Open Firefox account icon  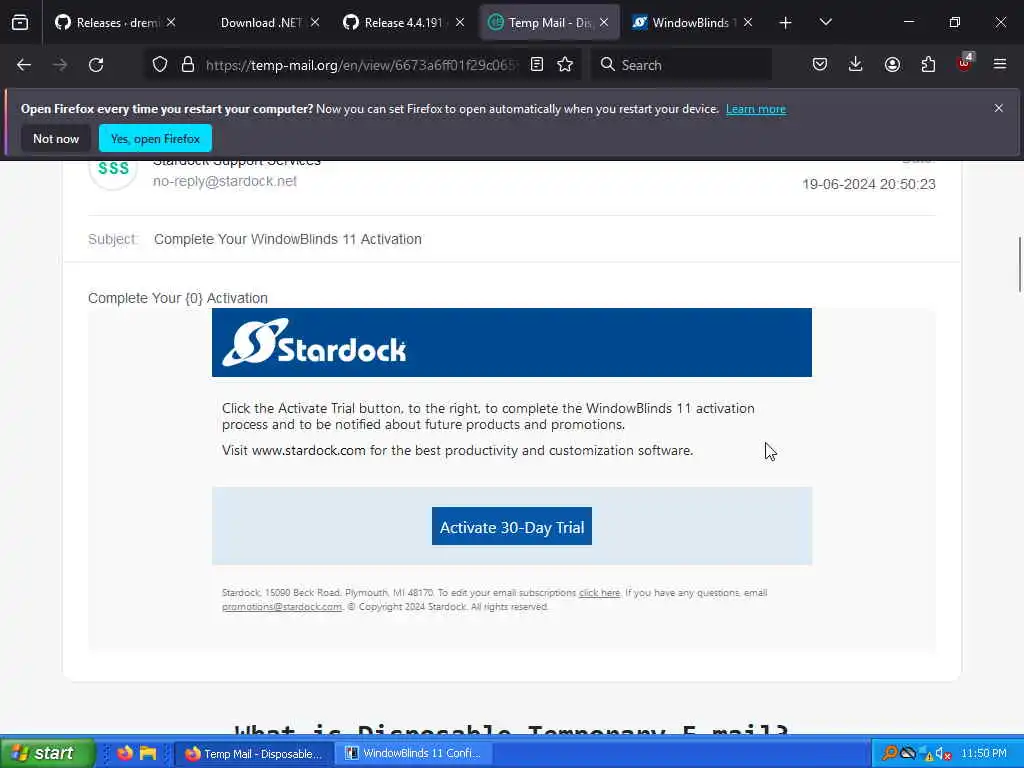tap(892, 65)
